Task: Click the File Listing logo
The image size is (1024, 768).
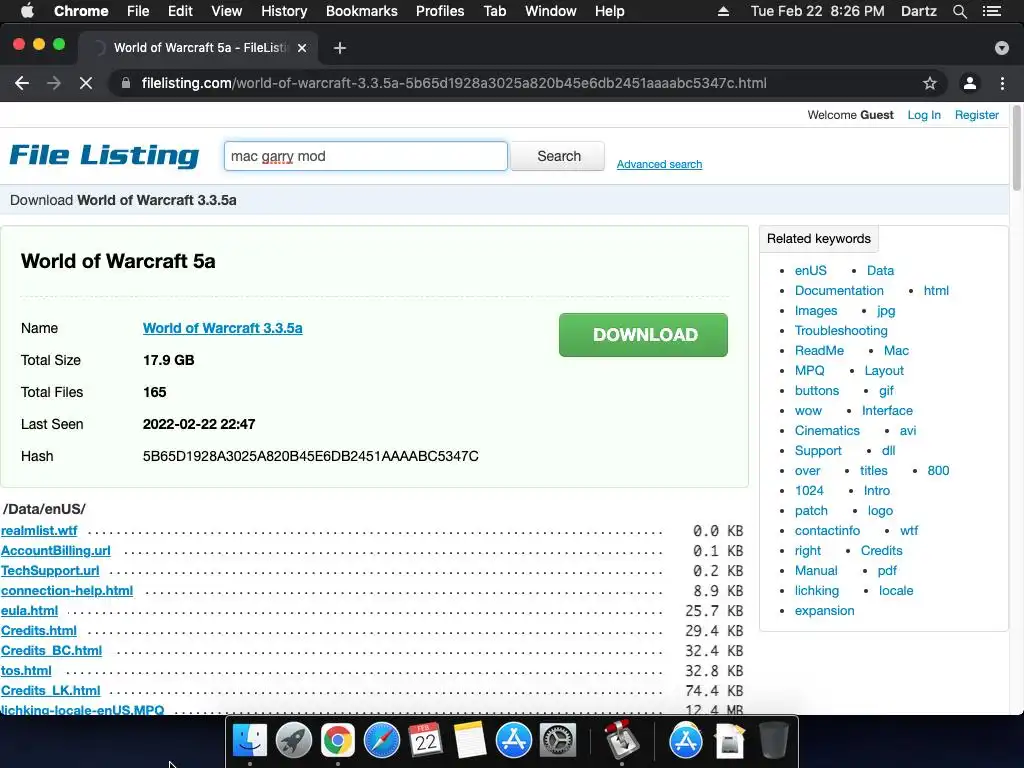Action: (x=104, y=155)
